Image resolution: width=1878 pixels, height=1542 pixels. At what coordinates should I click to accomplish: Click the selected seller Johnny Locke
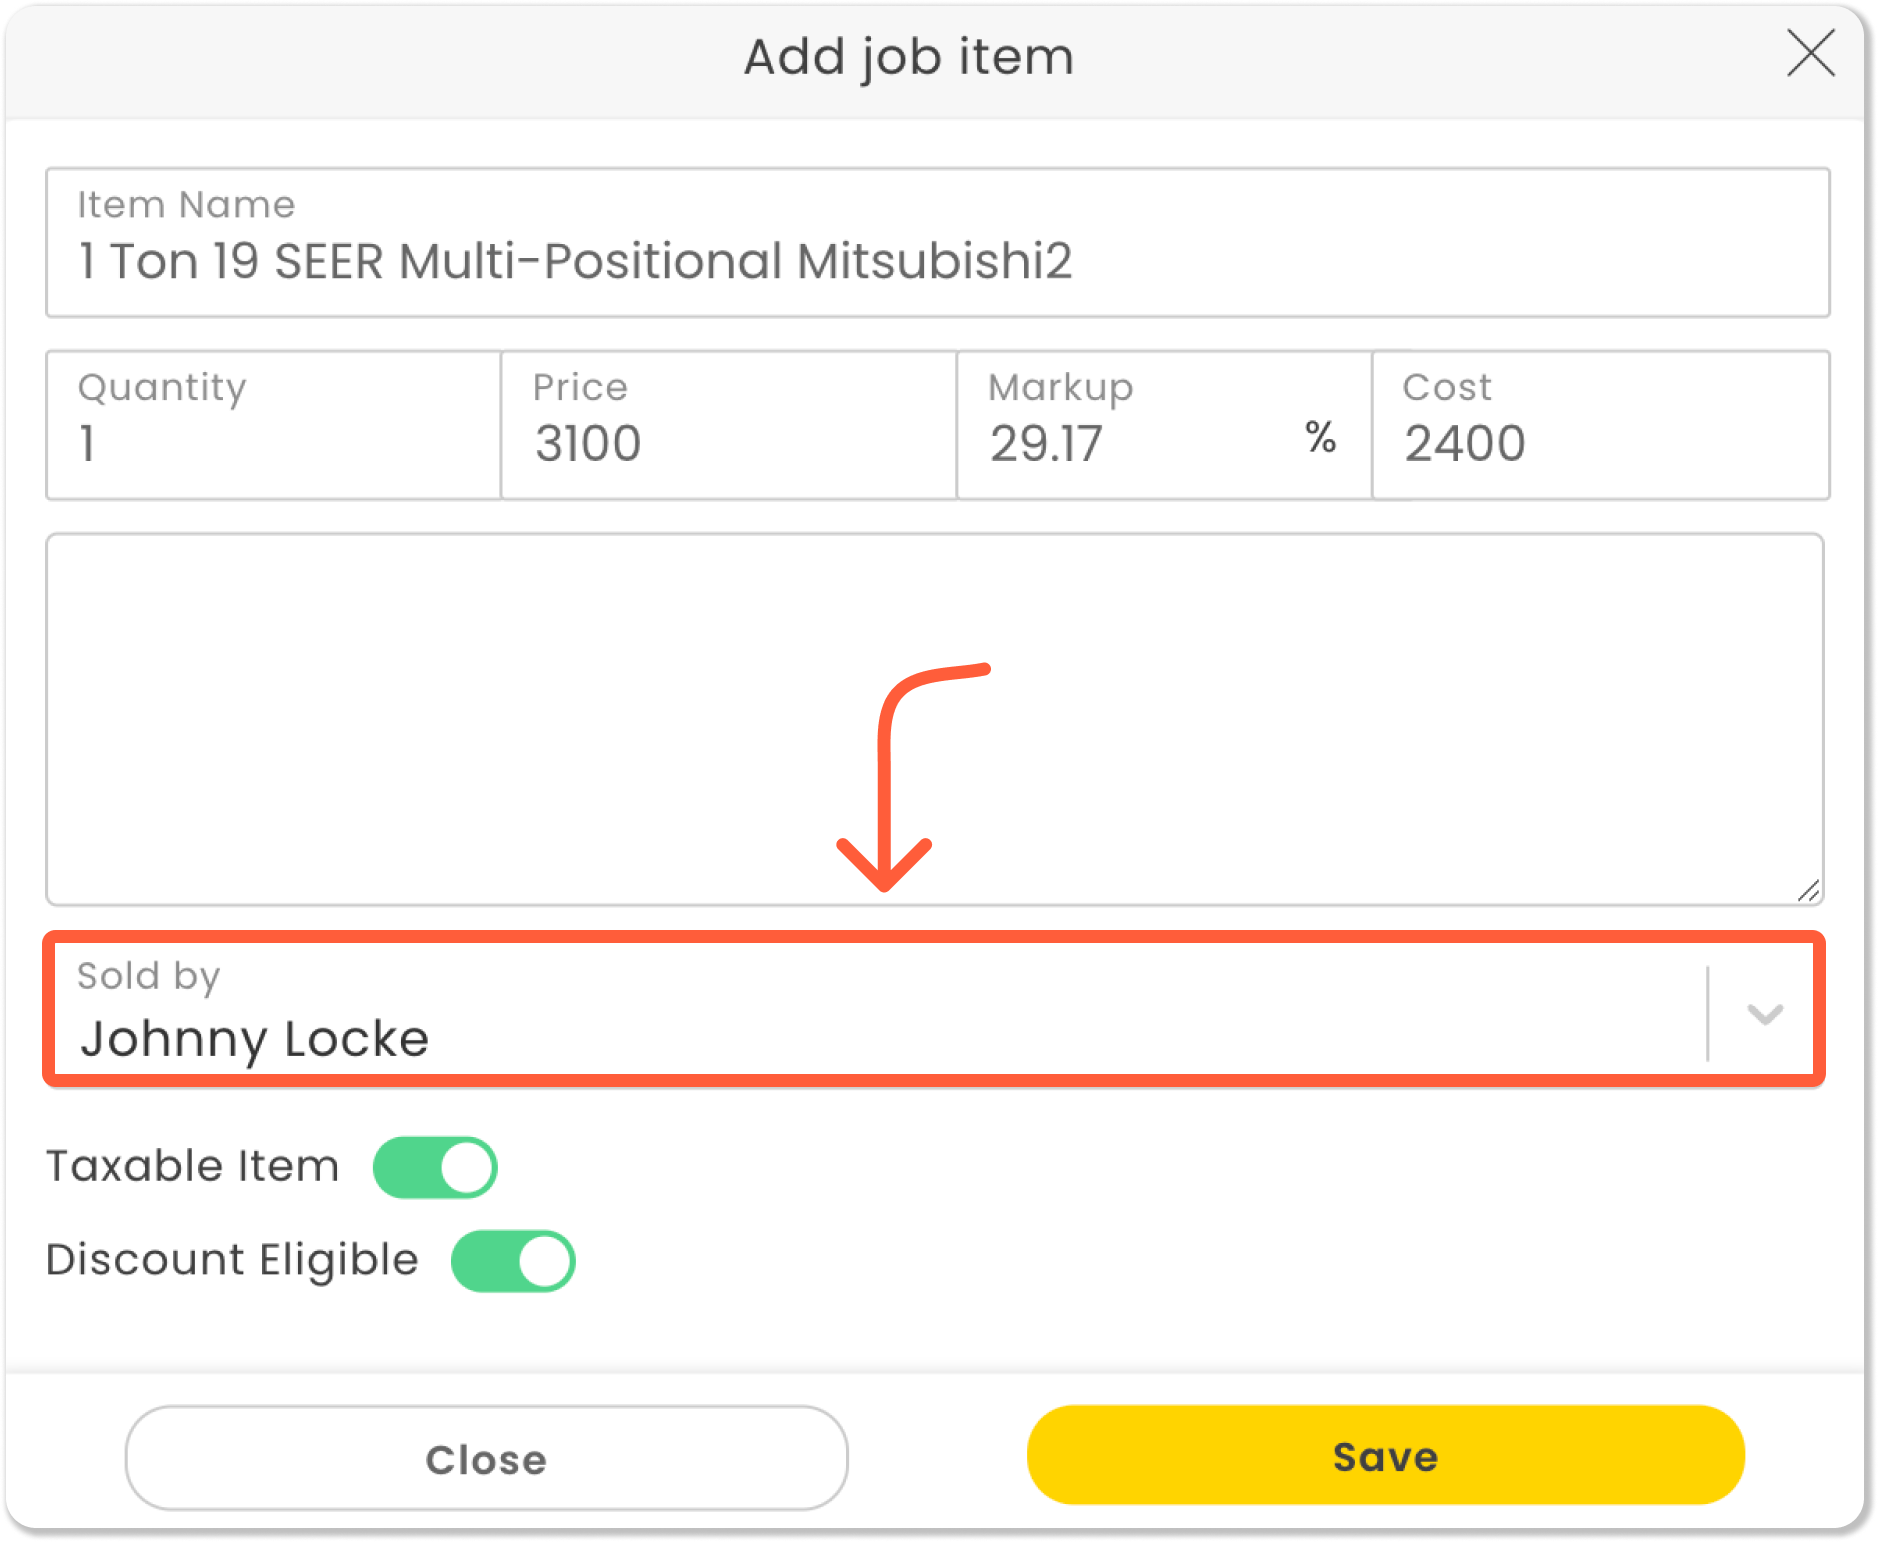[x=255, y=1039]
